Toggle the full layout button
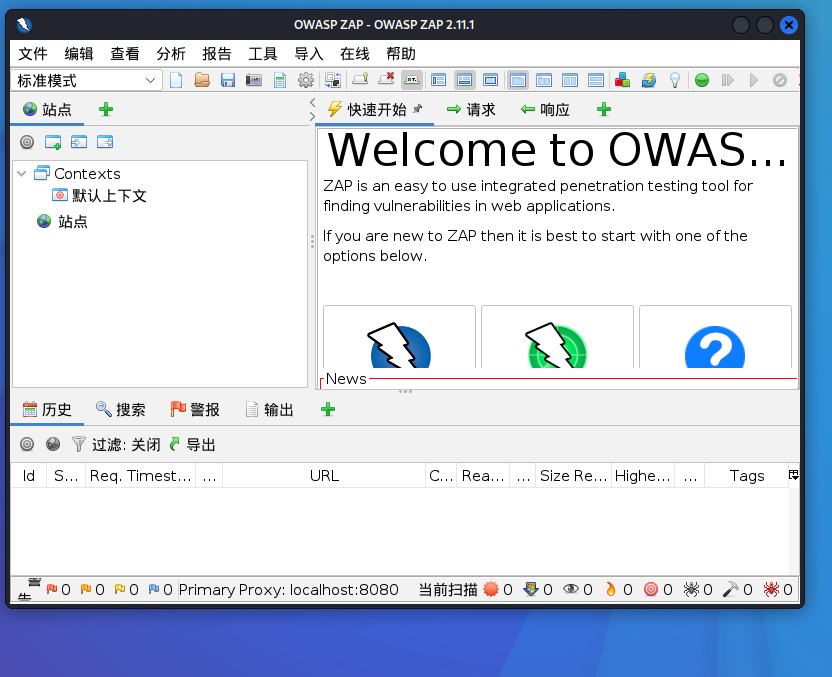This screenshot has height=677, width=832. click(490, 80)
